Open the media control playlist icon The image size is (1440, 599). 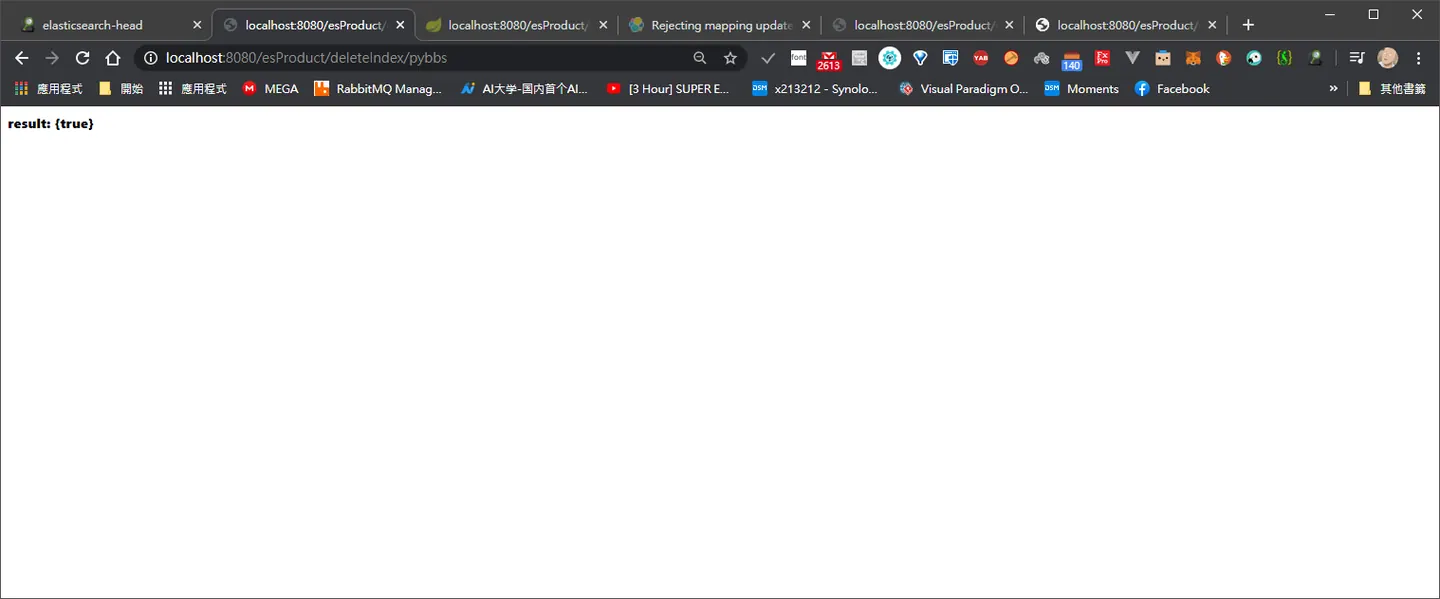coord(1357,58)
